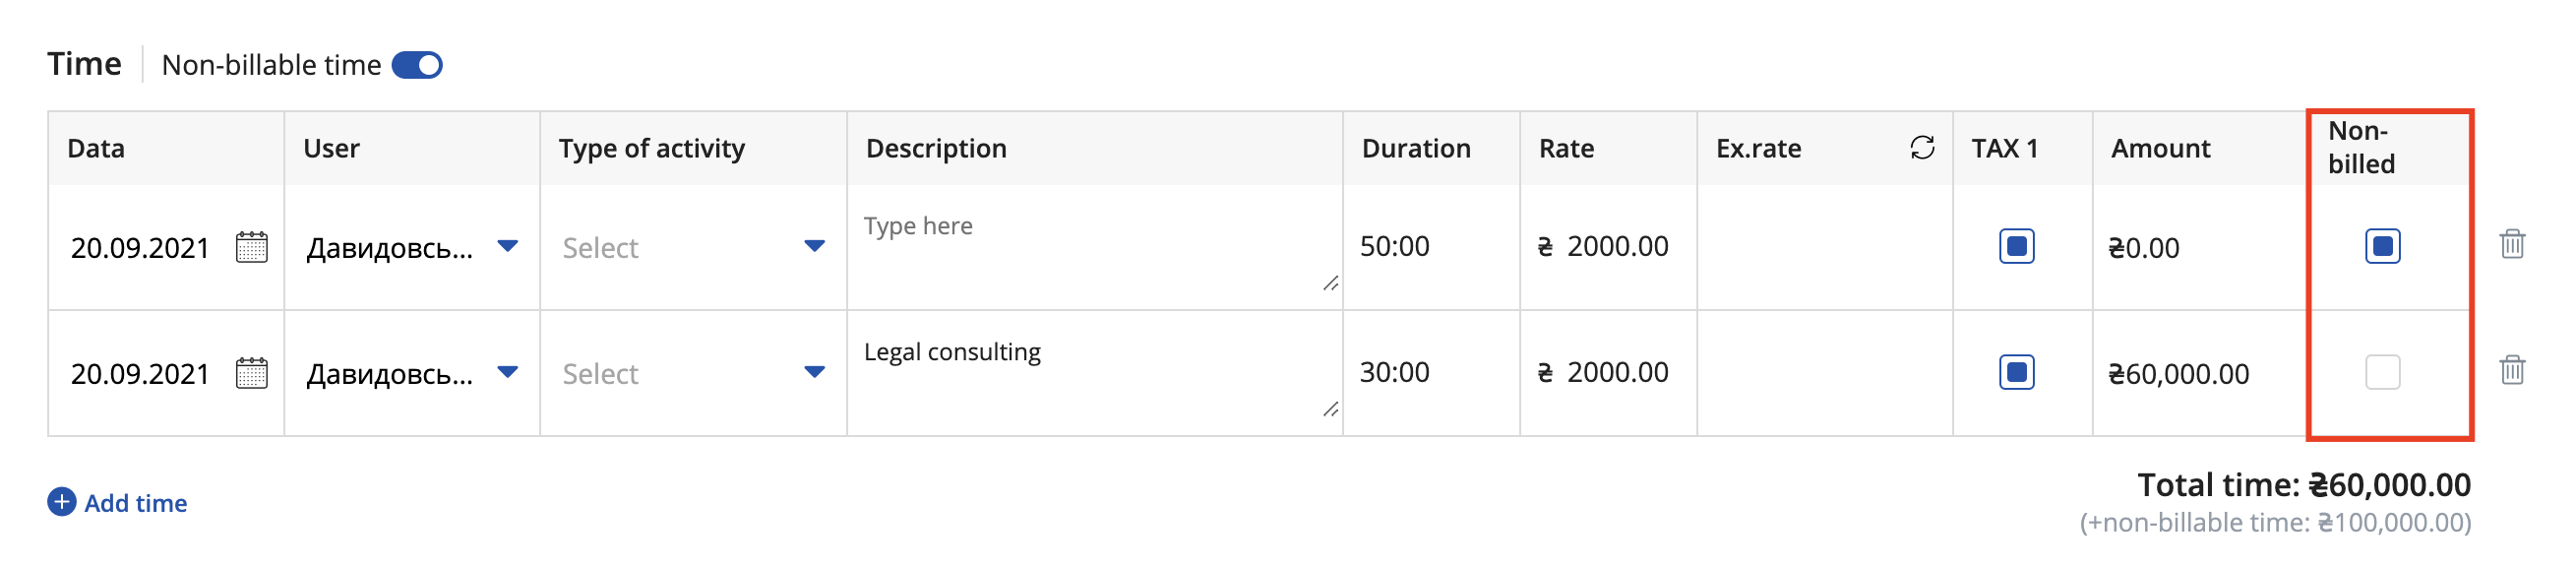Open calendar picker in second row
Screen dimensions: 2576x567
click(251, 373)
